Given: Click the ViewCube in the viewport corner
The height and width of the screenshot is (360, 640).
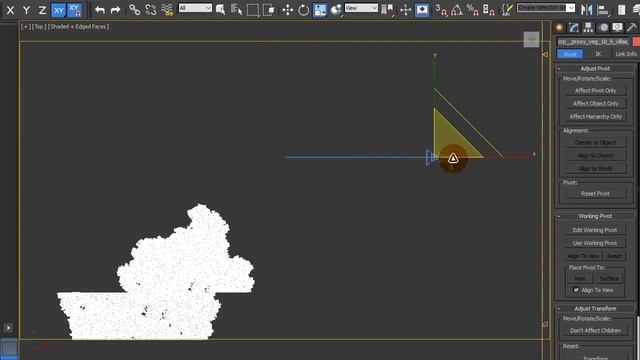Looking at the screenshot, I should pos(531,39).
